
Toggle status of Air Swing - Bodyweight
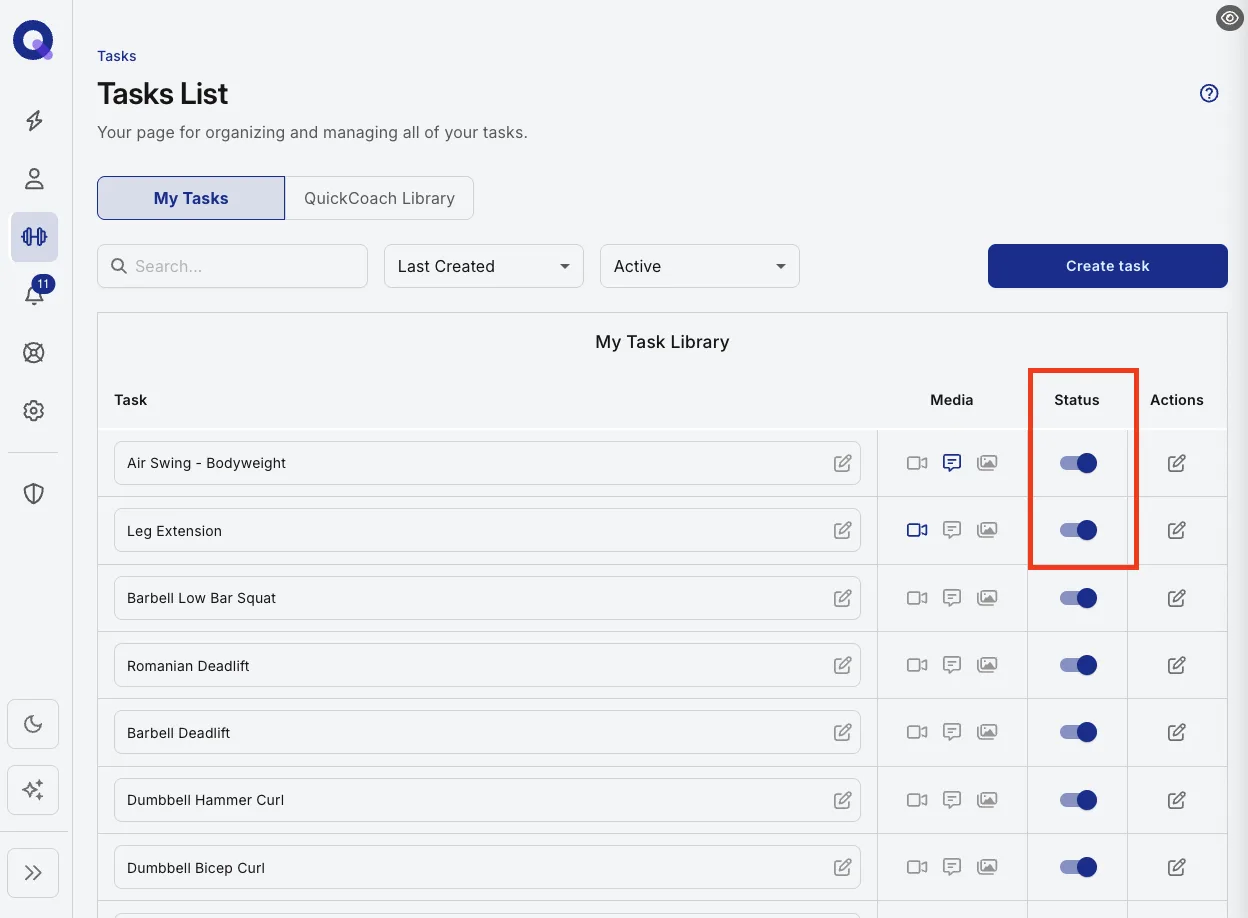click(1078, 463)
